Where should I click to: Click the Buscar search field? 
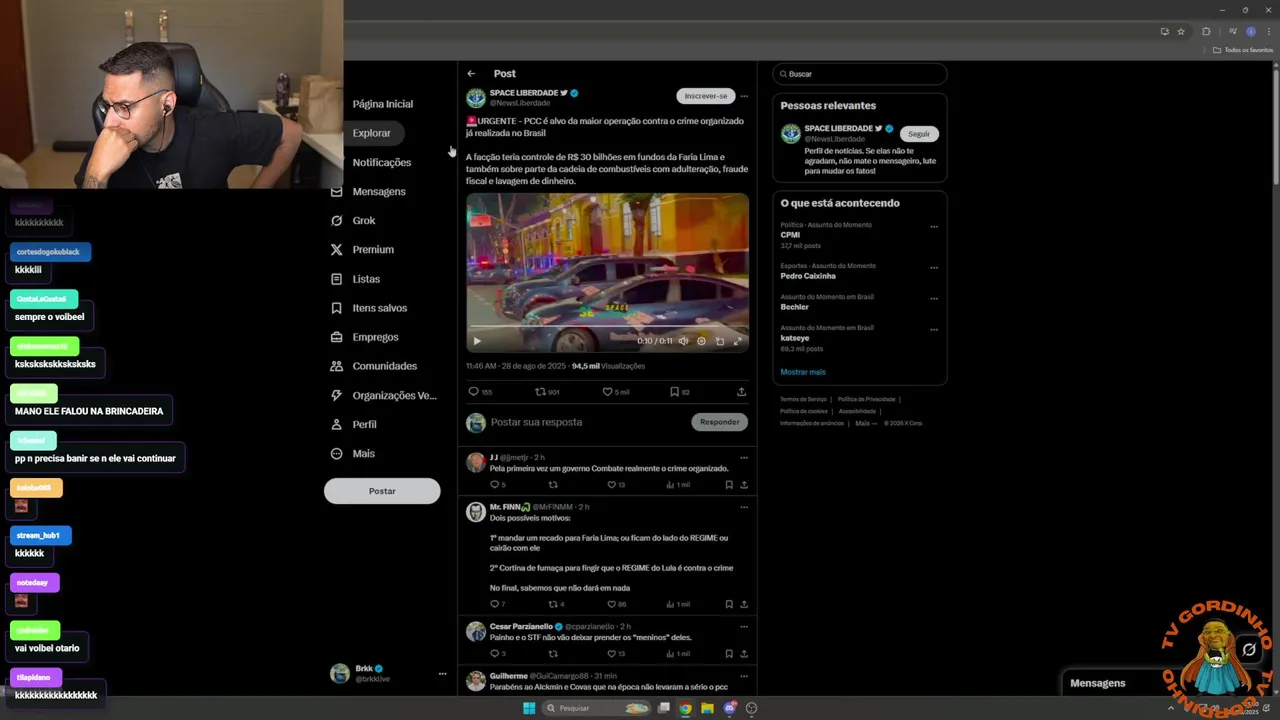point(859,74)
